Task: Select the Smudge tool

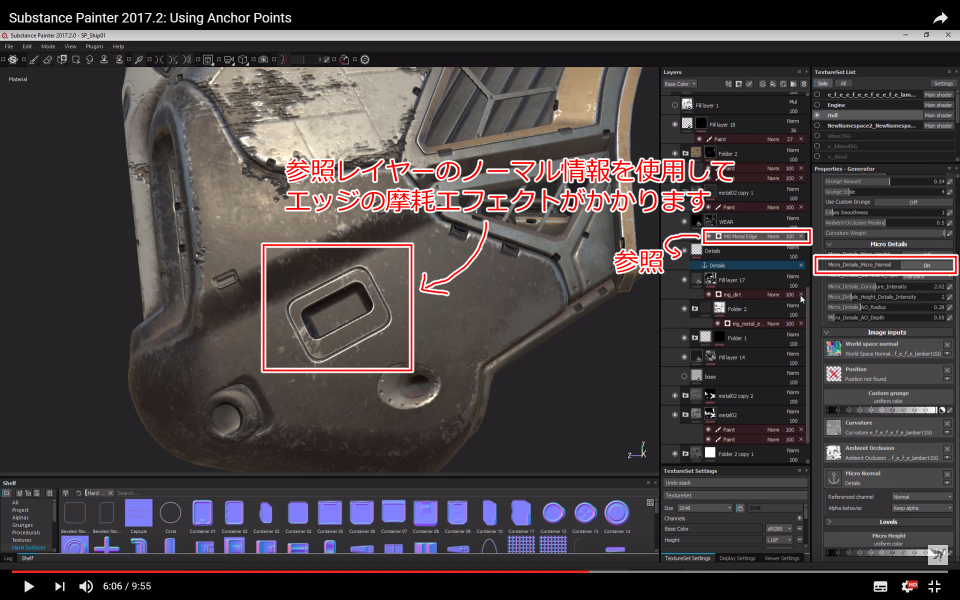Action: click(x=90, y=59)
